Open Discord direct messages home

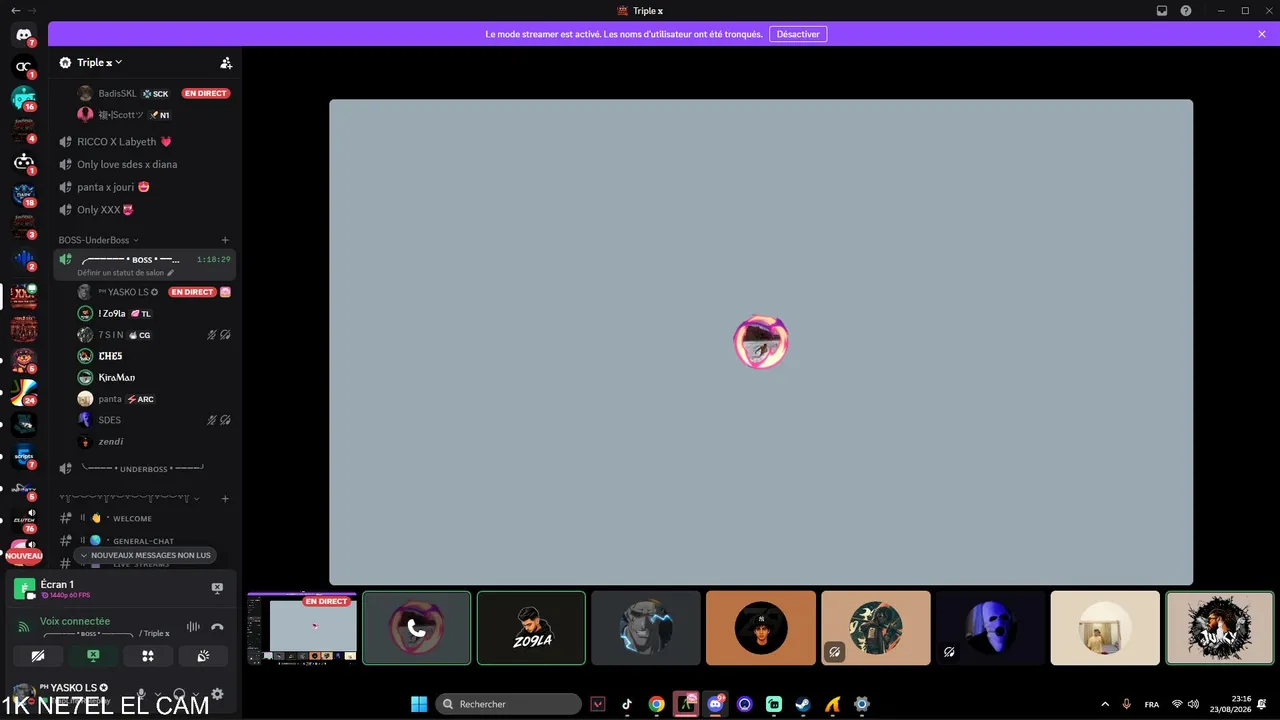[24, 35]
